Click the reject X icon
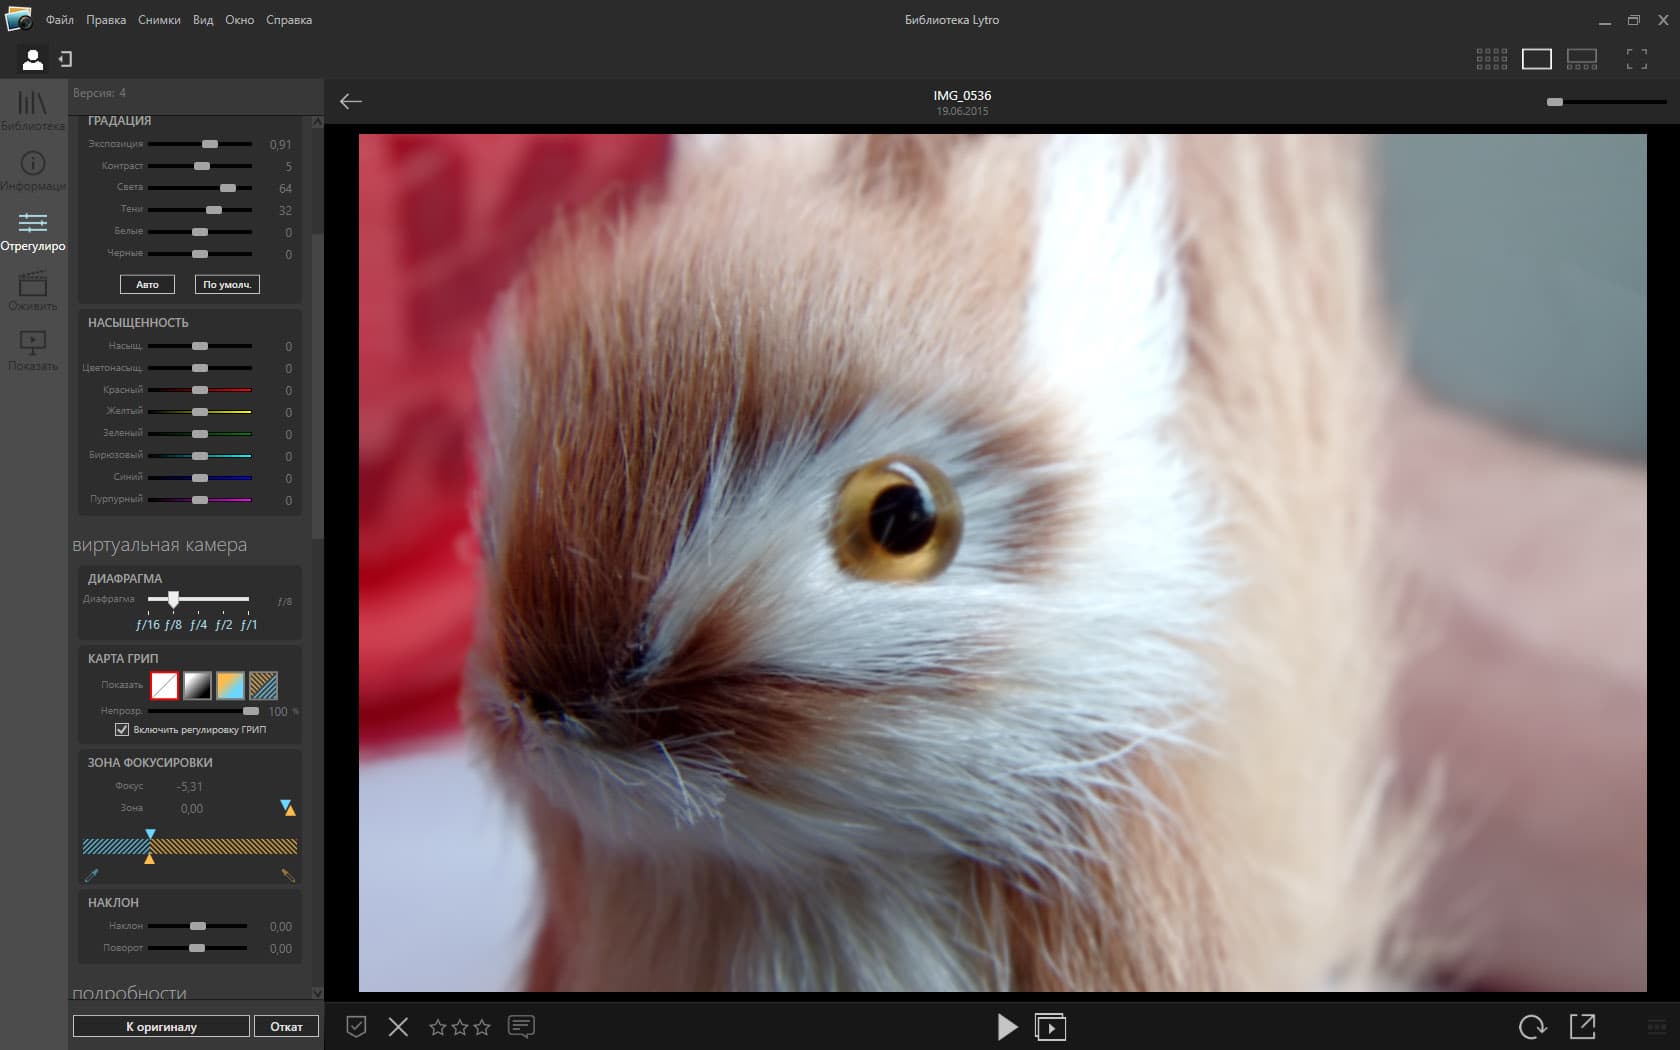This screenshot has height=1050, width=1680. coord(398,1026)
